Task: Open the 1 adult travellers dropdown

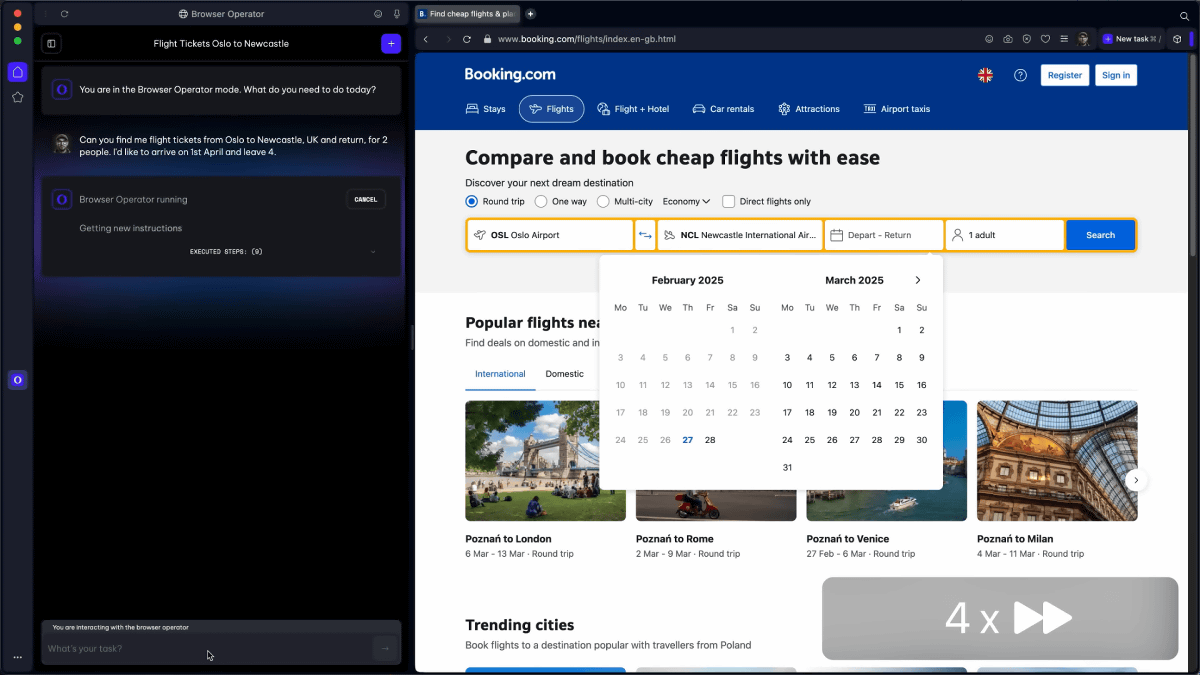Action: pyautogui.click(x=1004, y=235)
